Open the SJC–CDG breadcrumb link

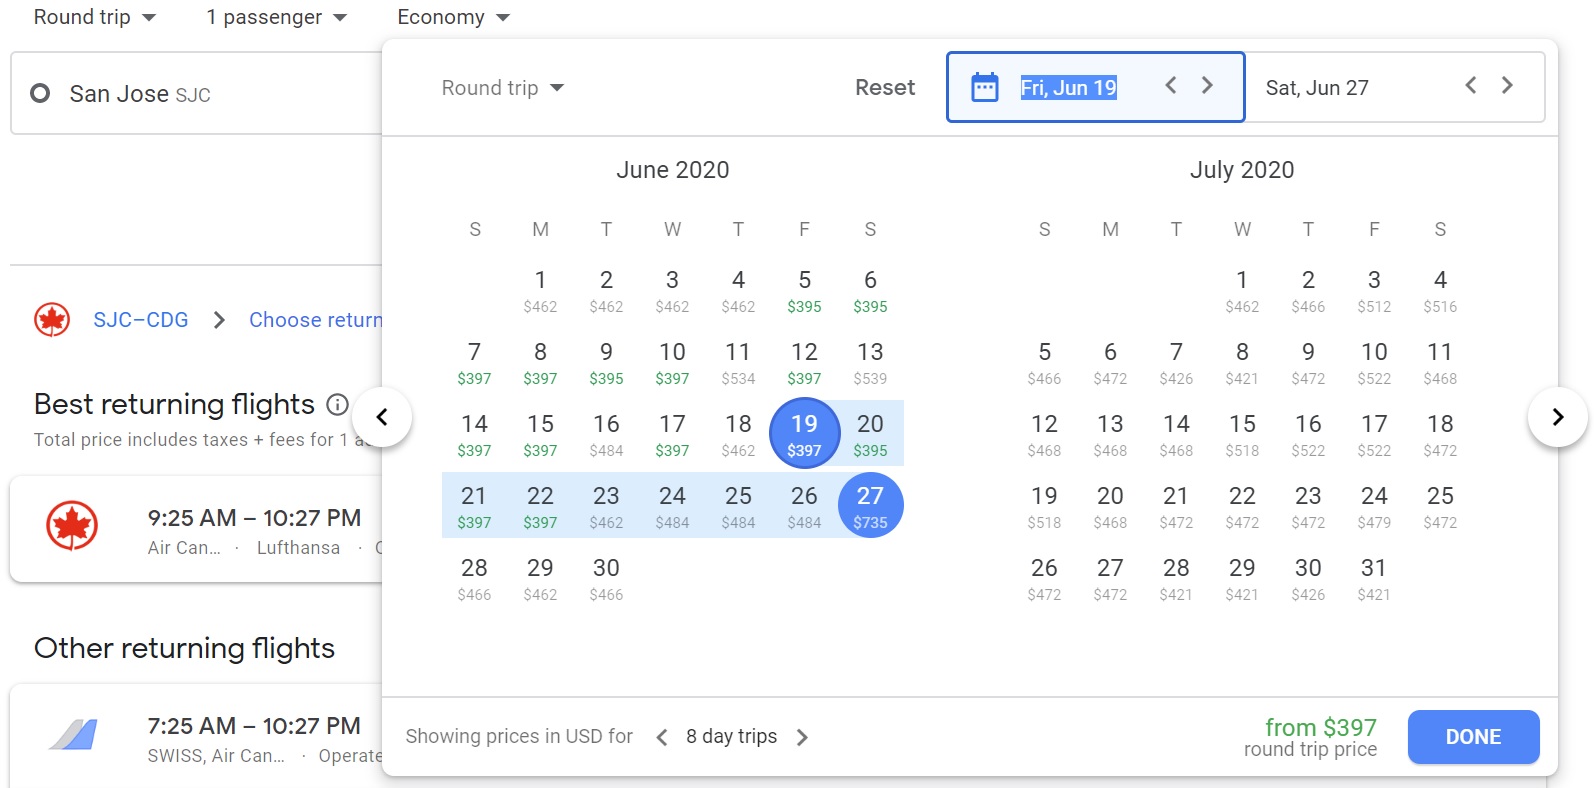[x=140, y=320]
